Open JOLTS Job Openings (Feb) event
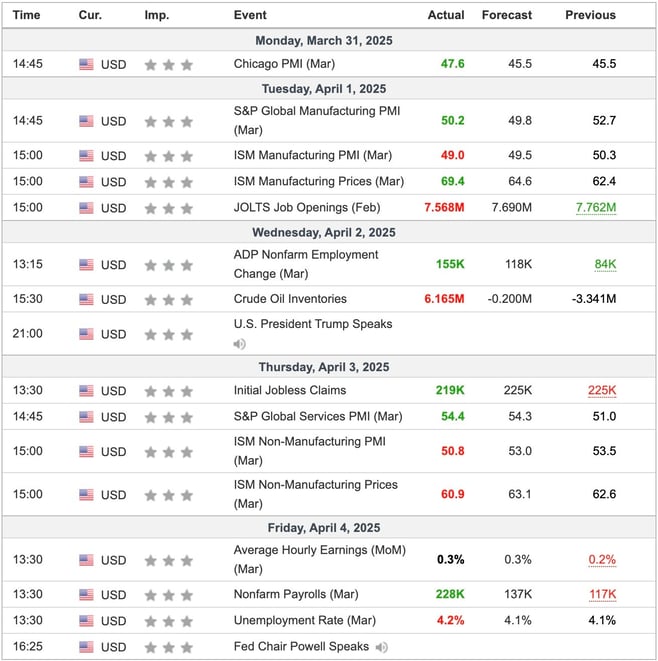This screenshot has height=661, width=658. (307, 208)
